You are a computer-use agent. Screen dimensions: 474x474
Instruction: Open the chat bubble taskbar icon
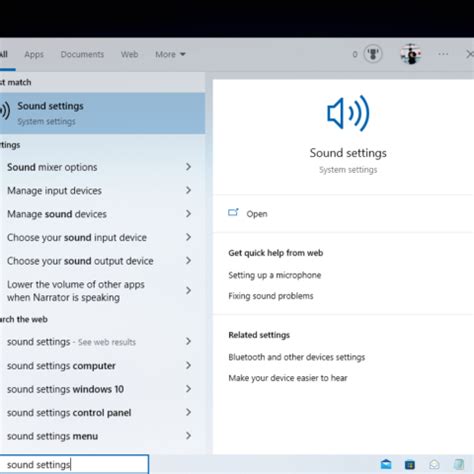click(x=434, y=464)
